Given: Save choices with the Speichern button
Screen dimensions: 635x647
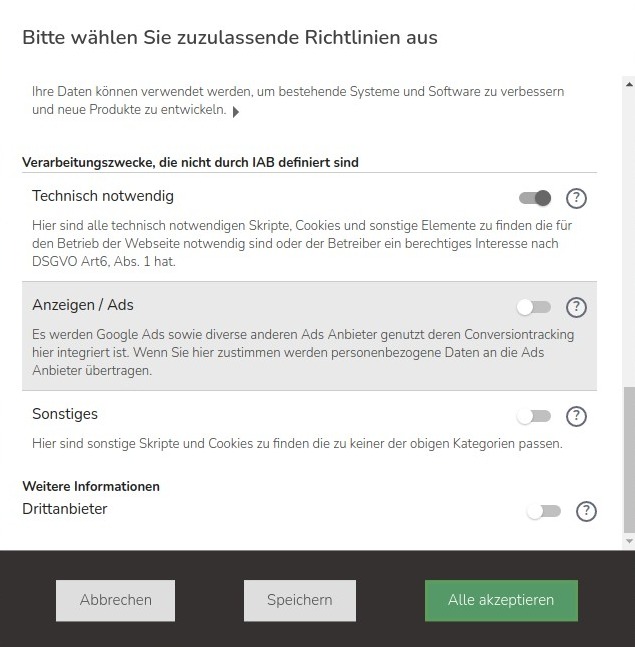Looking at the screenshot, I should [299, 600].
